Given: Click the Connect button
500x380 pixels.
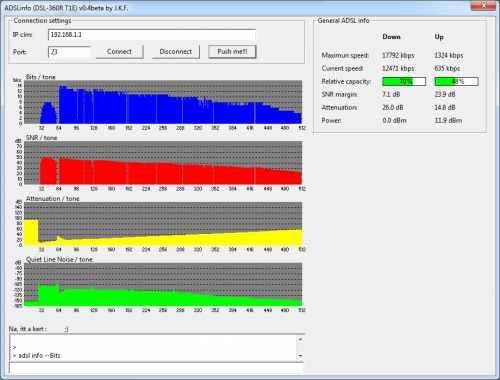Looking at the screenshot, I should click(119, 52).
